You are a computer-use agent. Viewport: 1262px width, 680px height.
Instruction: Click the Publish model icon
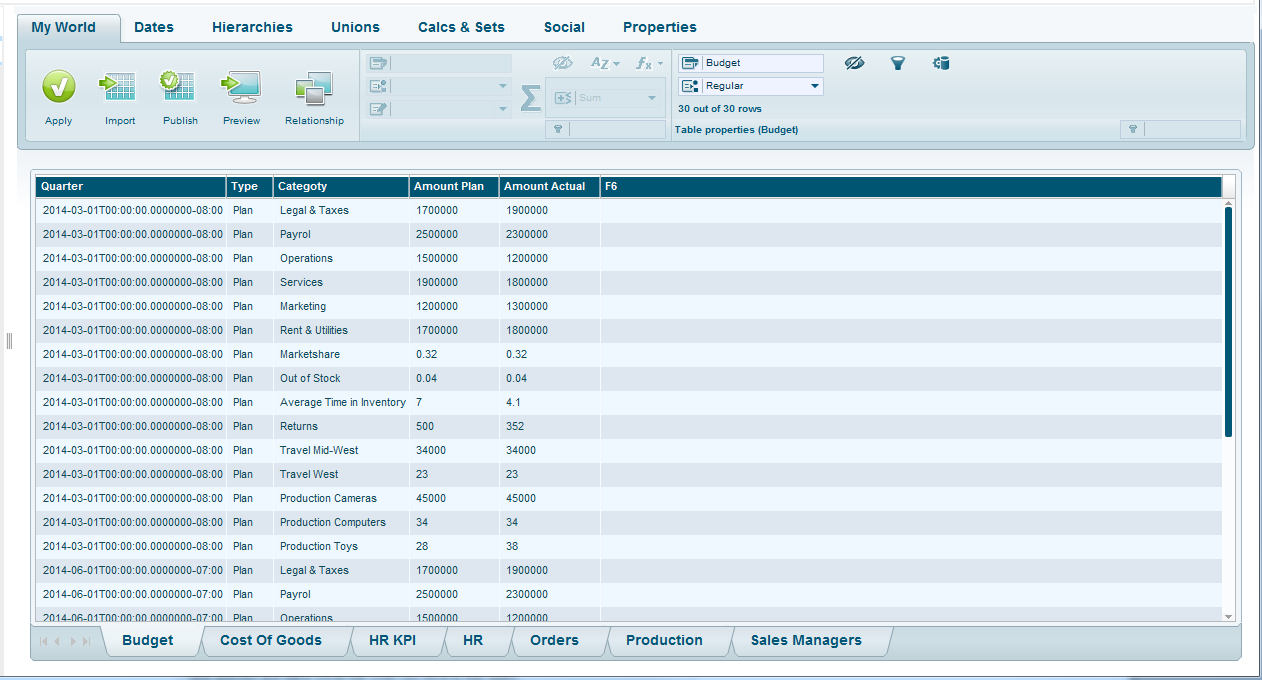tap(180, 88)
